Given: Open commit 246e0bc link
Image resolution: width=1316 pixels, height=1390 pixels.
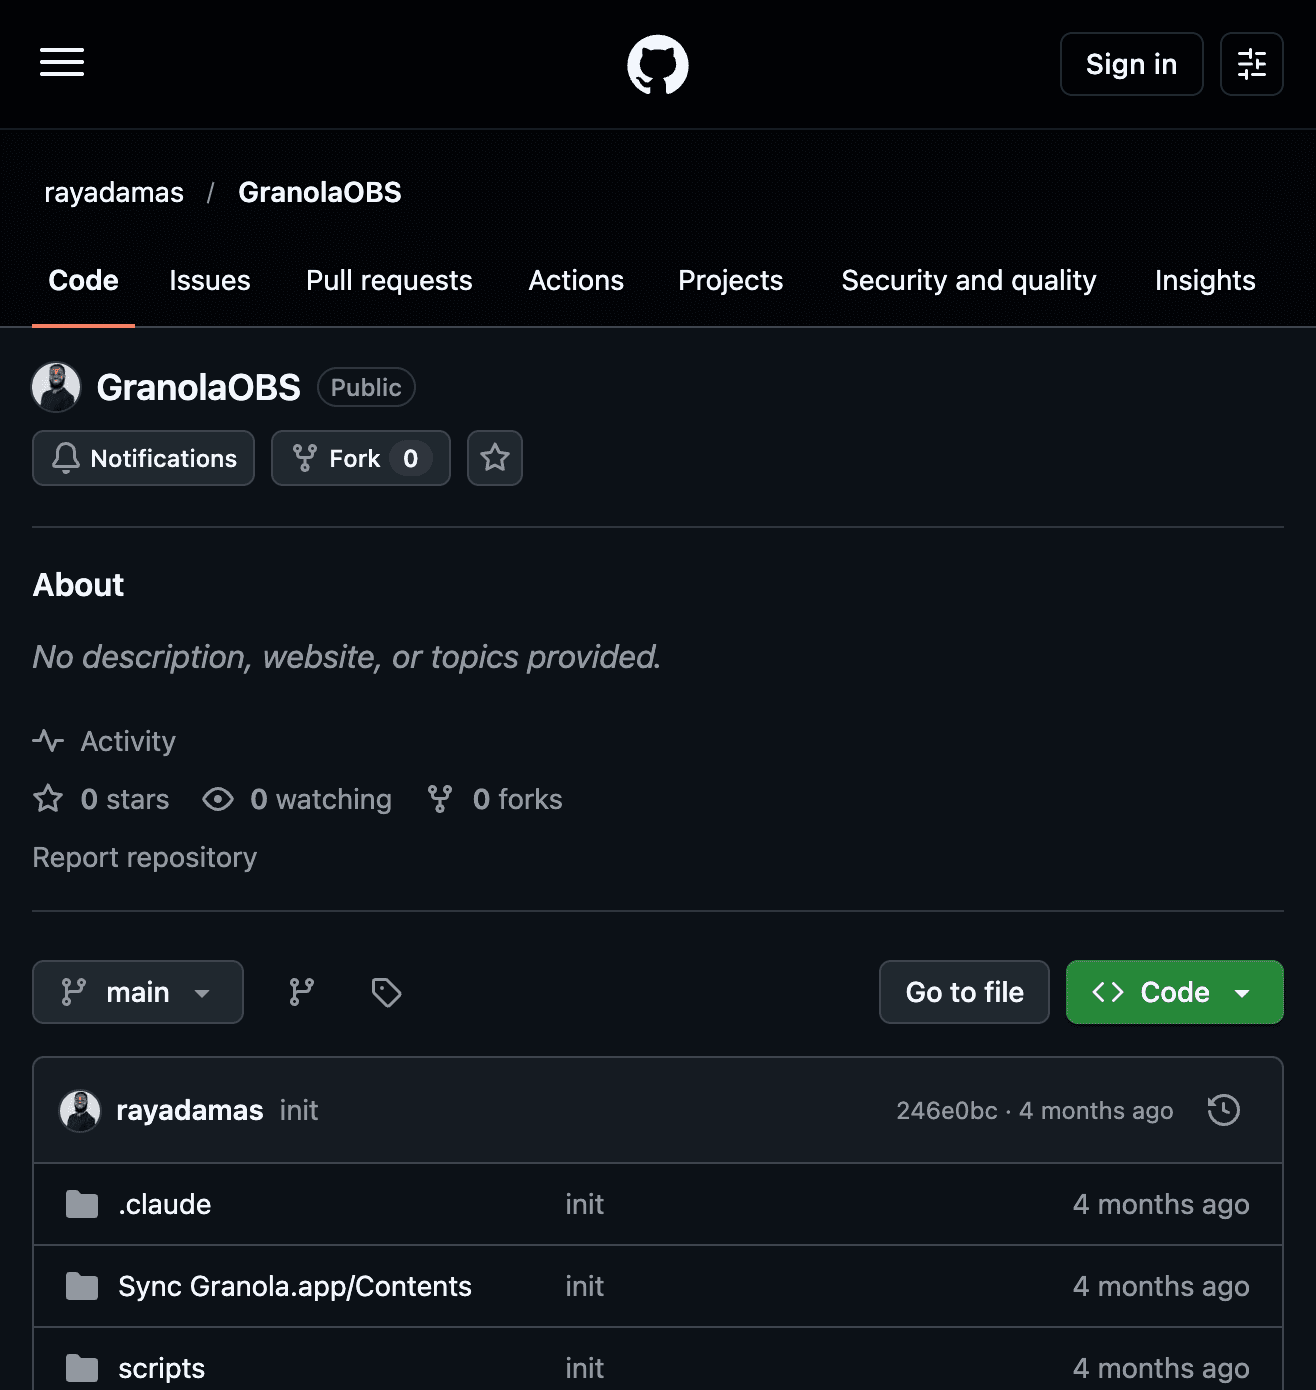Looking at the screenshot, I should tap(947, 1111).
